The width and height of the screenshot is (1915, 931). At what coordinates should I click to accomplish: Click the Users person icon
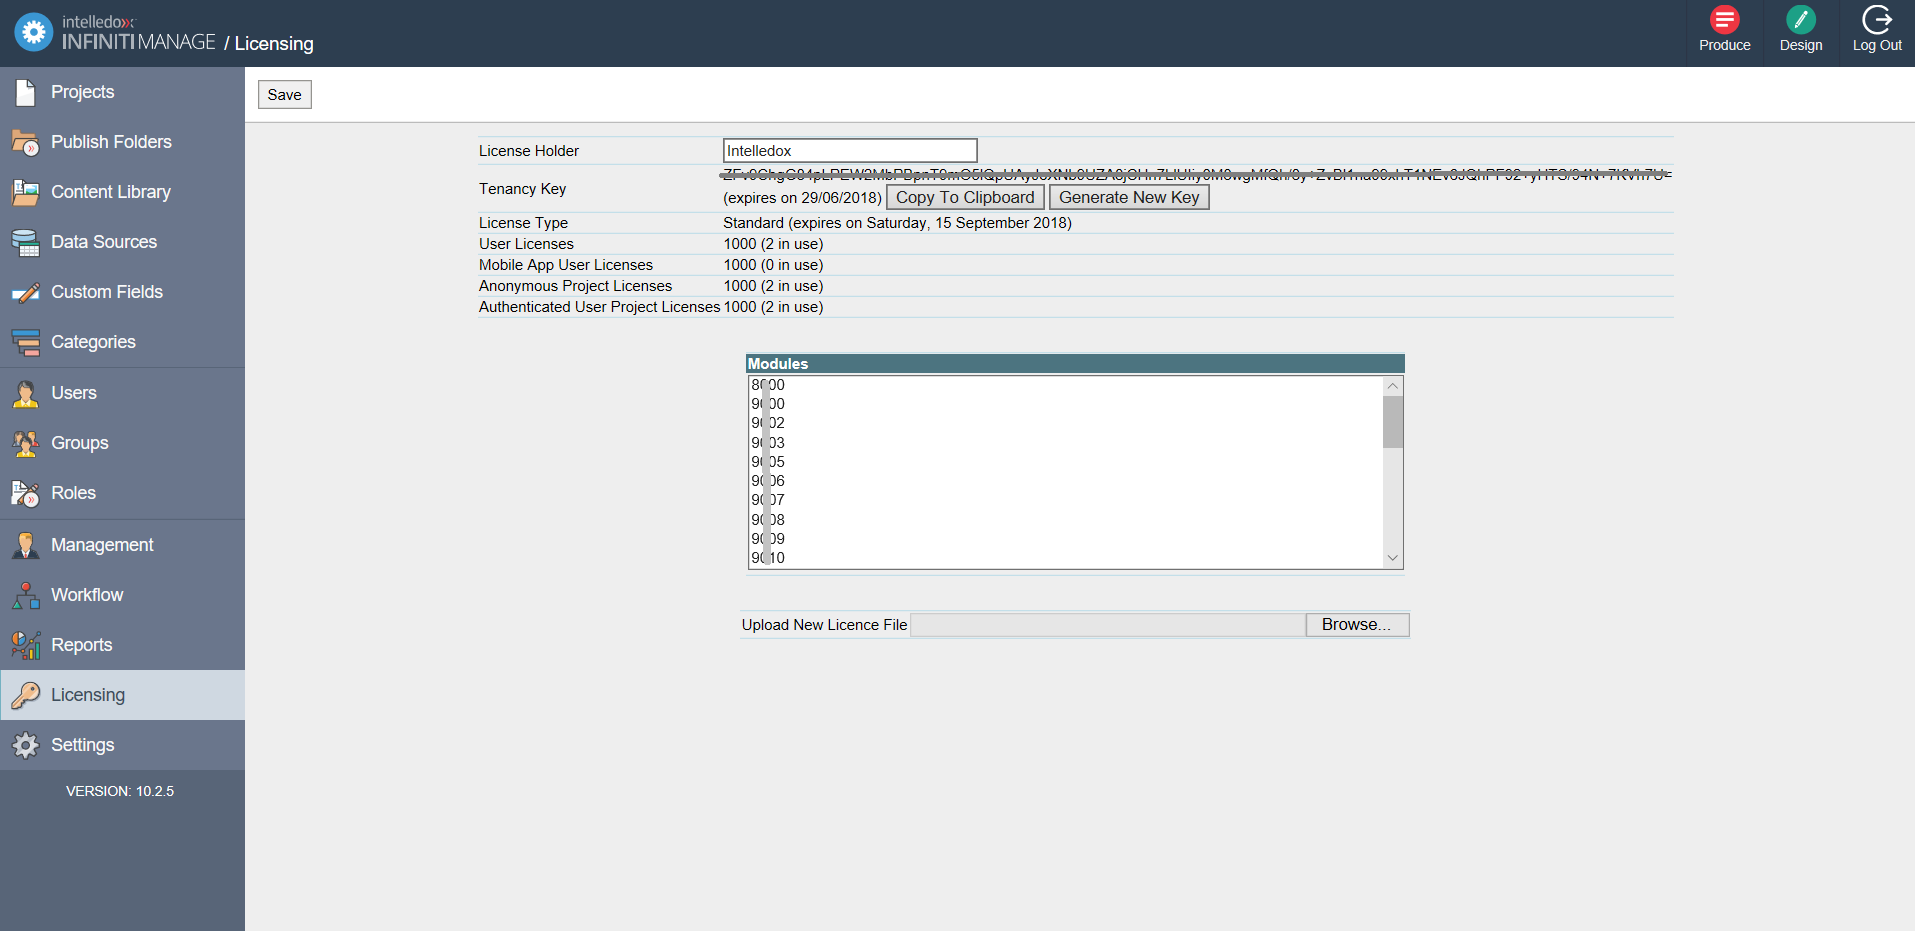click(25, 393)
